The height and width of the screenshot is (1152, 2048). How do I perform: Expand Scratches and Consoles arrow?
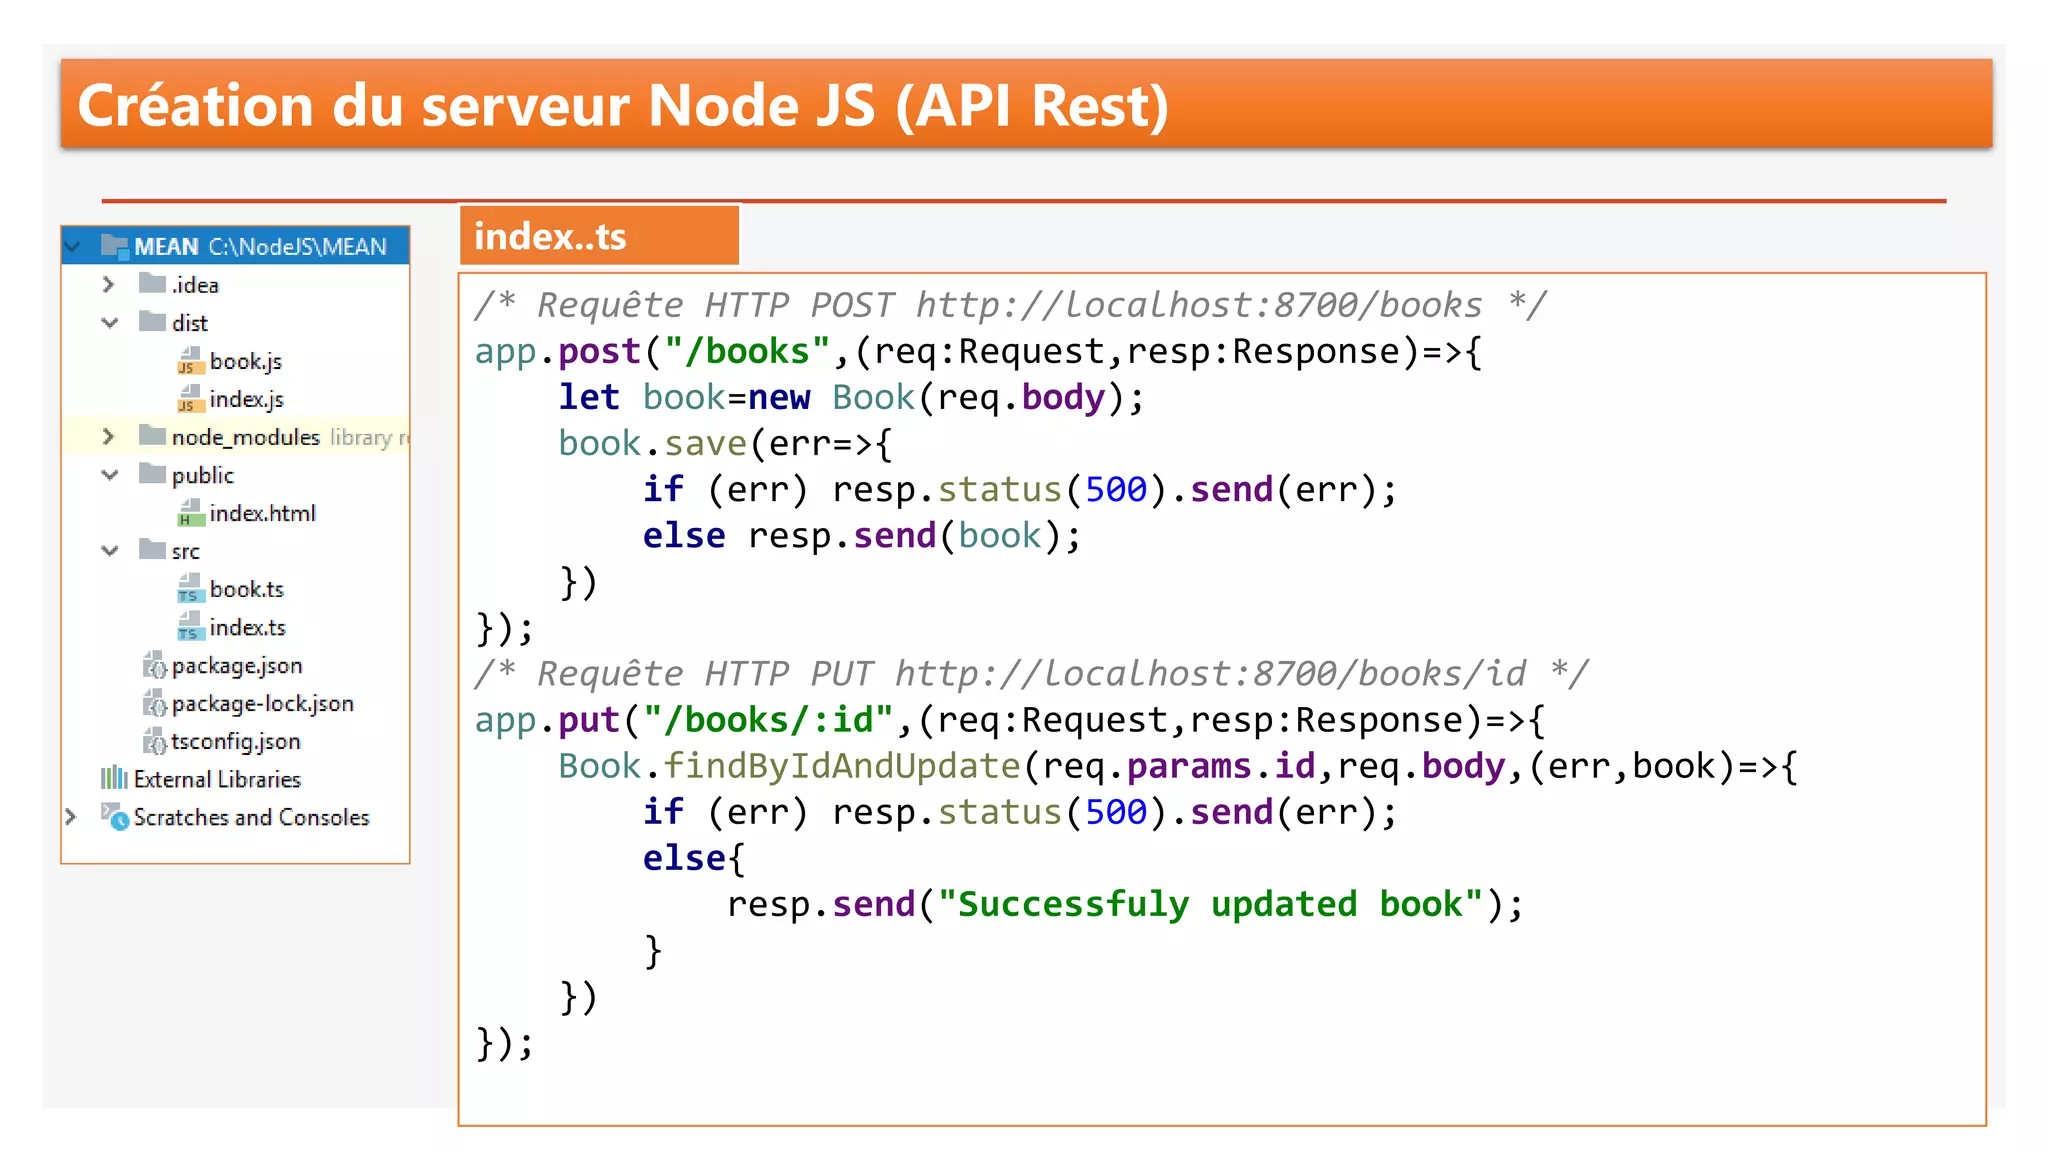click(x=70, y=817)
